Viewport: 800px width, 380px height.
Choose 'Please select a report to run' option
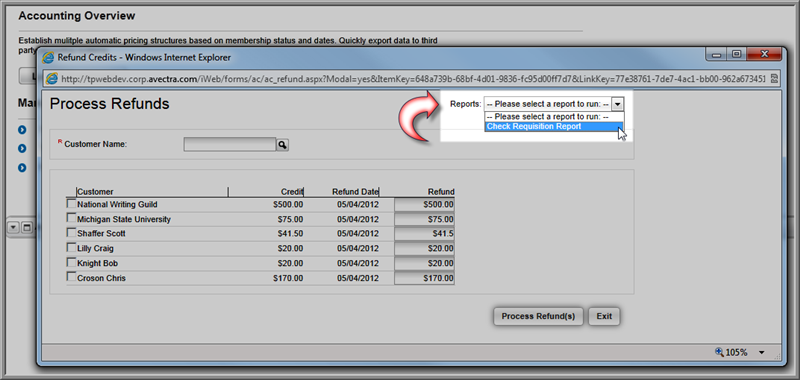[x=554, y=117]
